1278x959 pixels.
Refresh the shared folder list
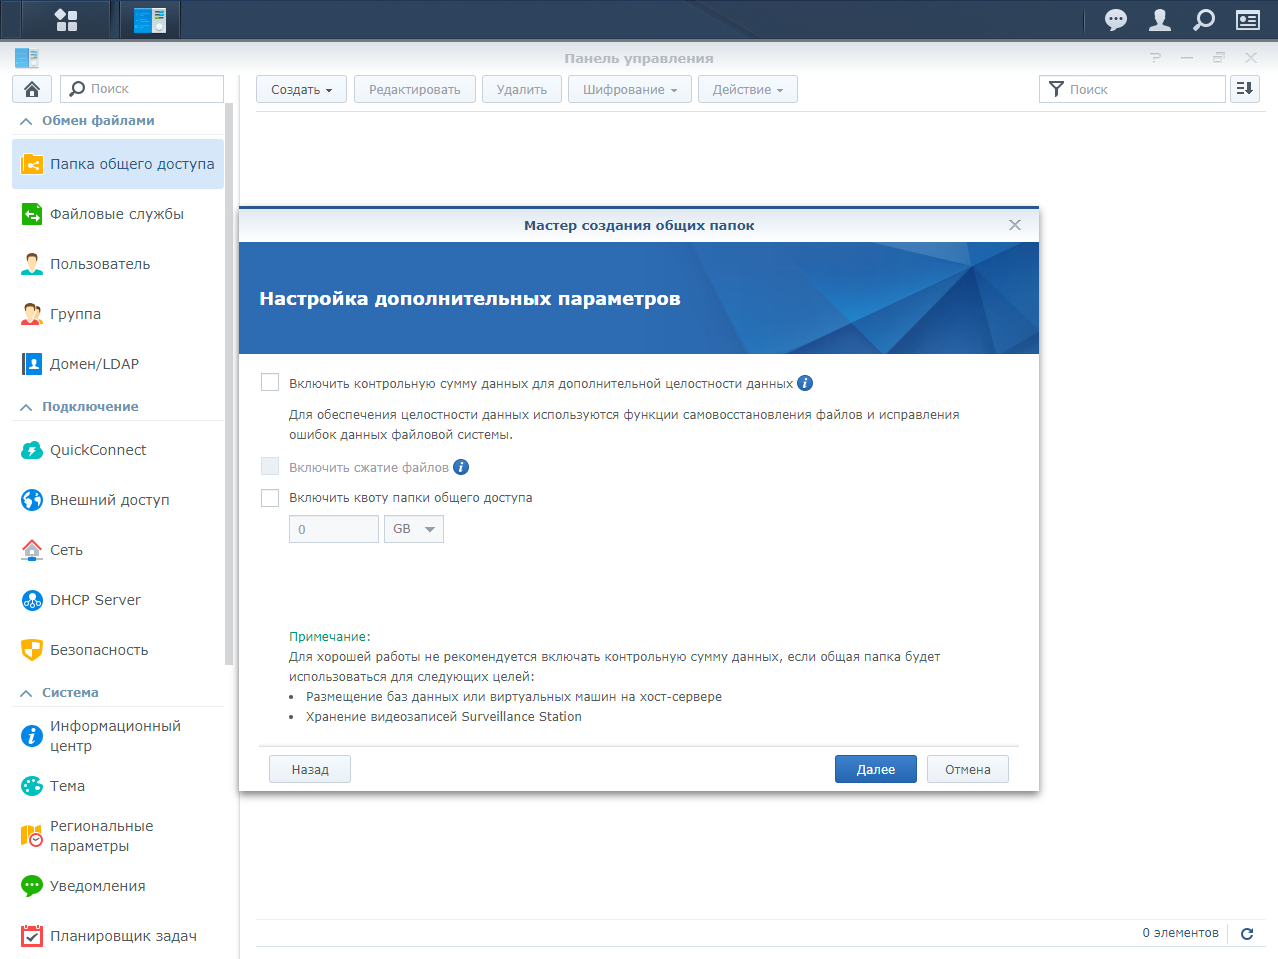click(x=1247, y=934)
